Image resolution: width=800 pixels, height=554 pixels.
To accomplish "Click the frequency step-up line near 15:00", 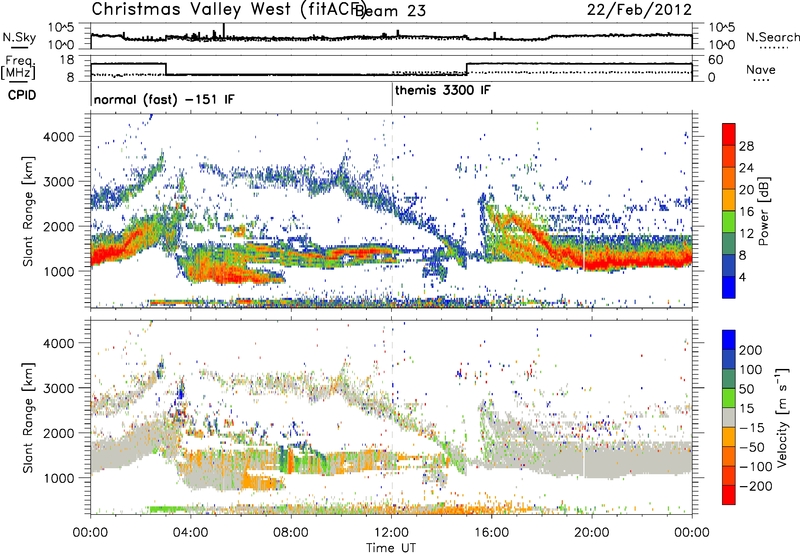I will [466, 69].
